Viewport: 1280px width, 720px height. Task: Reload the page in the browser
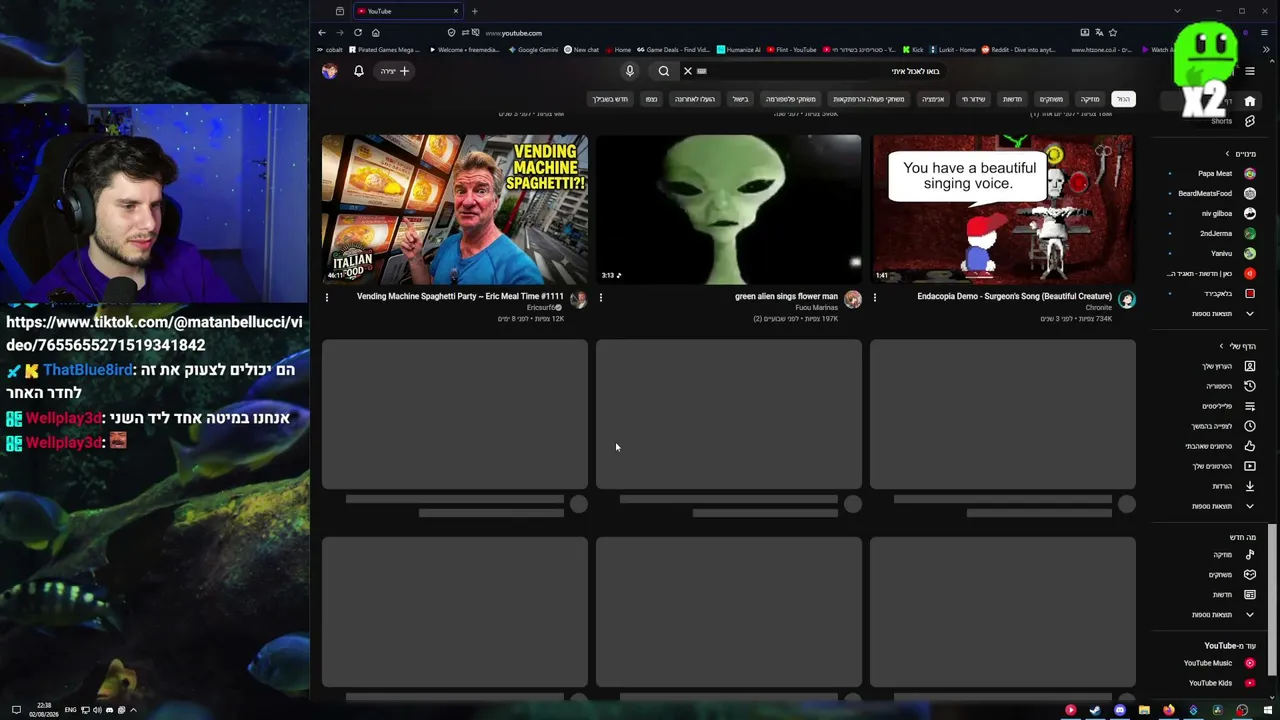click(358, 33)
